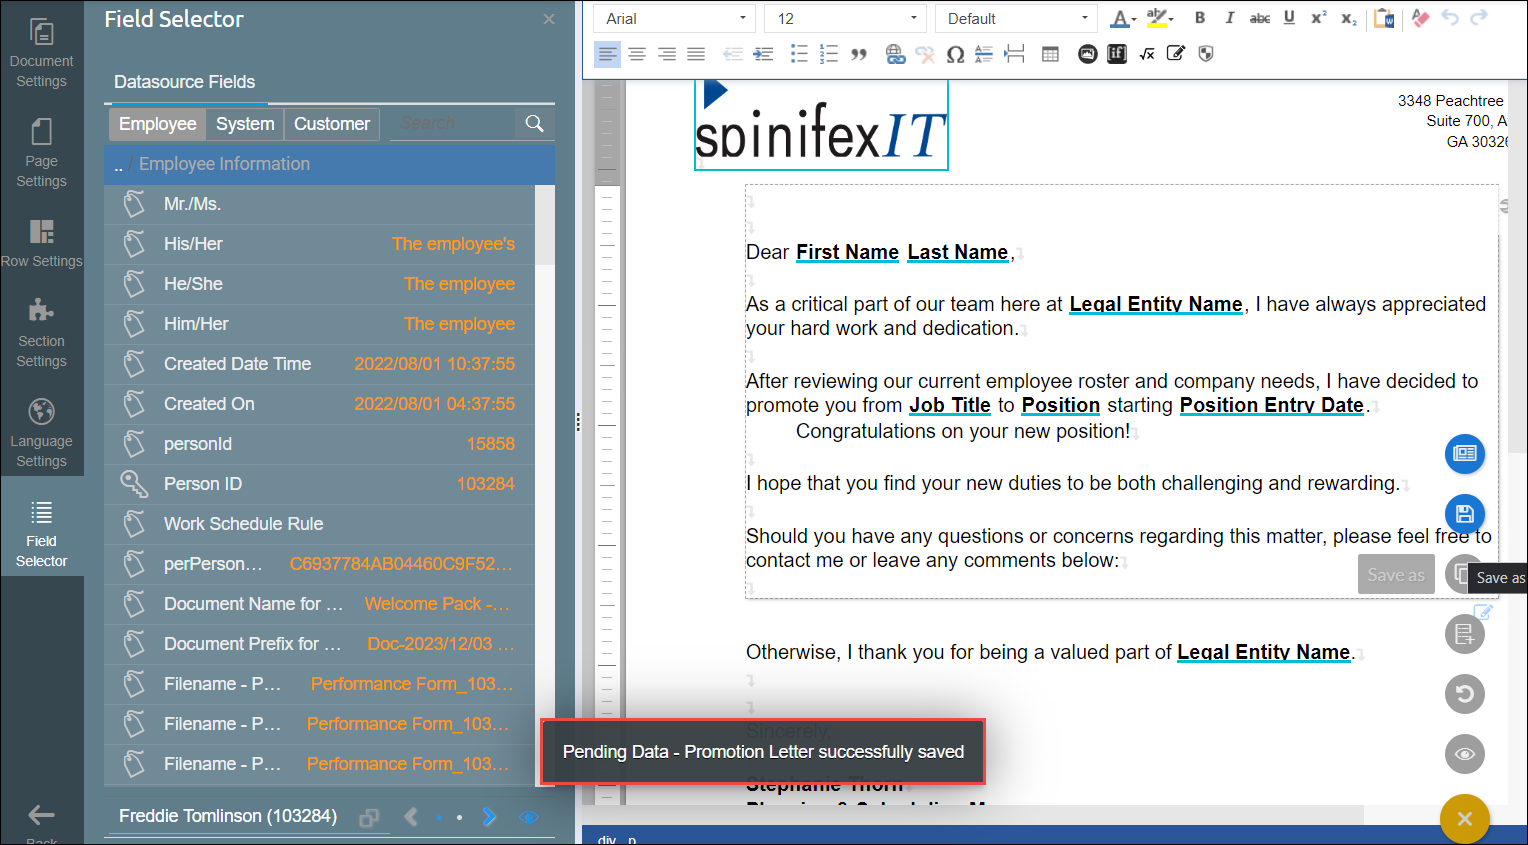Open Document Settings in the sidebar
The width and height of the screenshot is (1528, 845).
click(41, 51)
